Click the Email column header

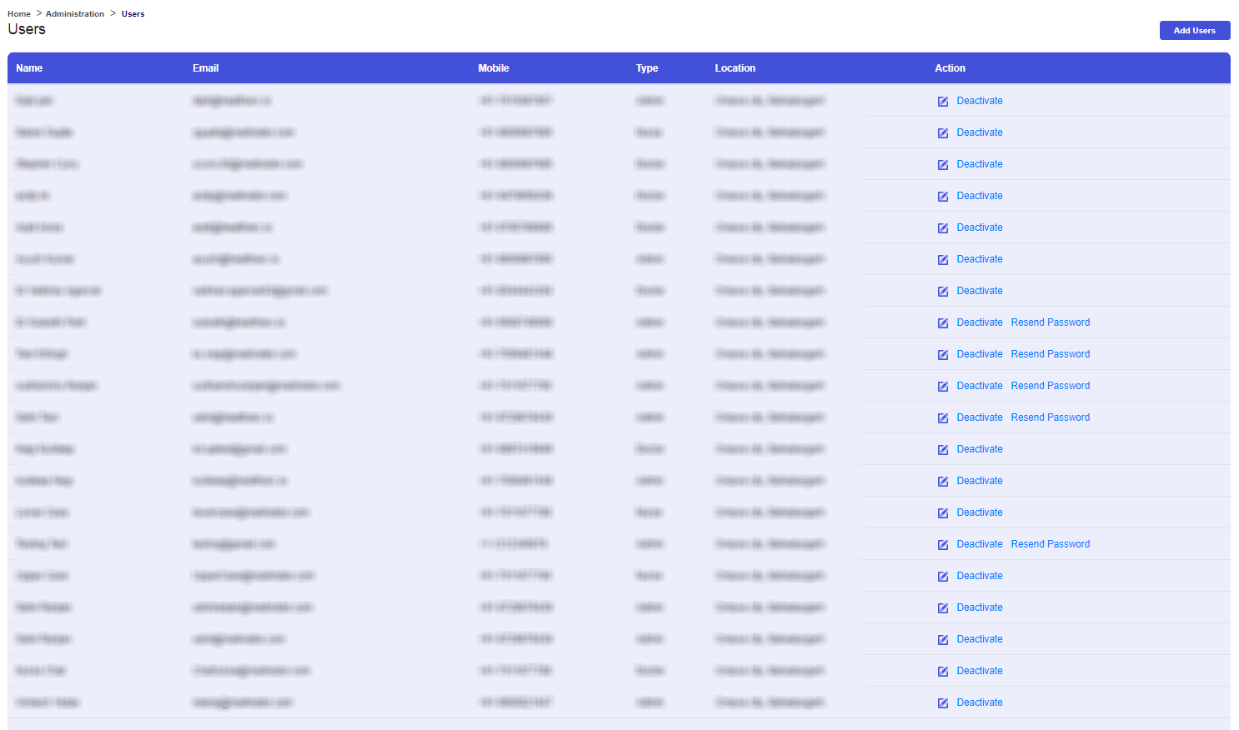(206, 68)
